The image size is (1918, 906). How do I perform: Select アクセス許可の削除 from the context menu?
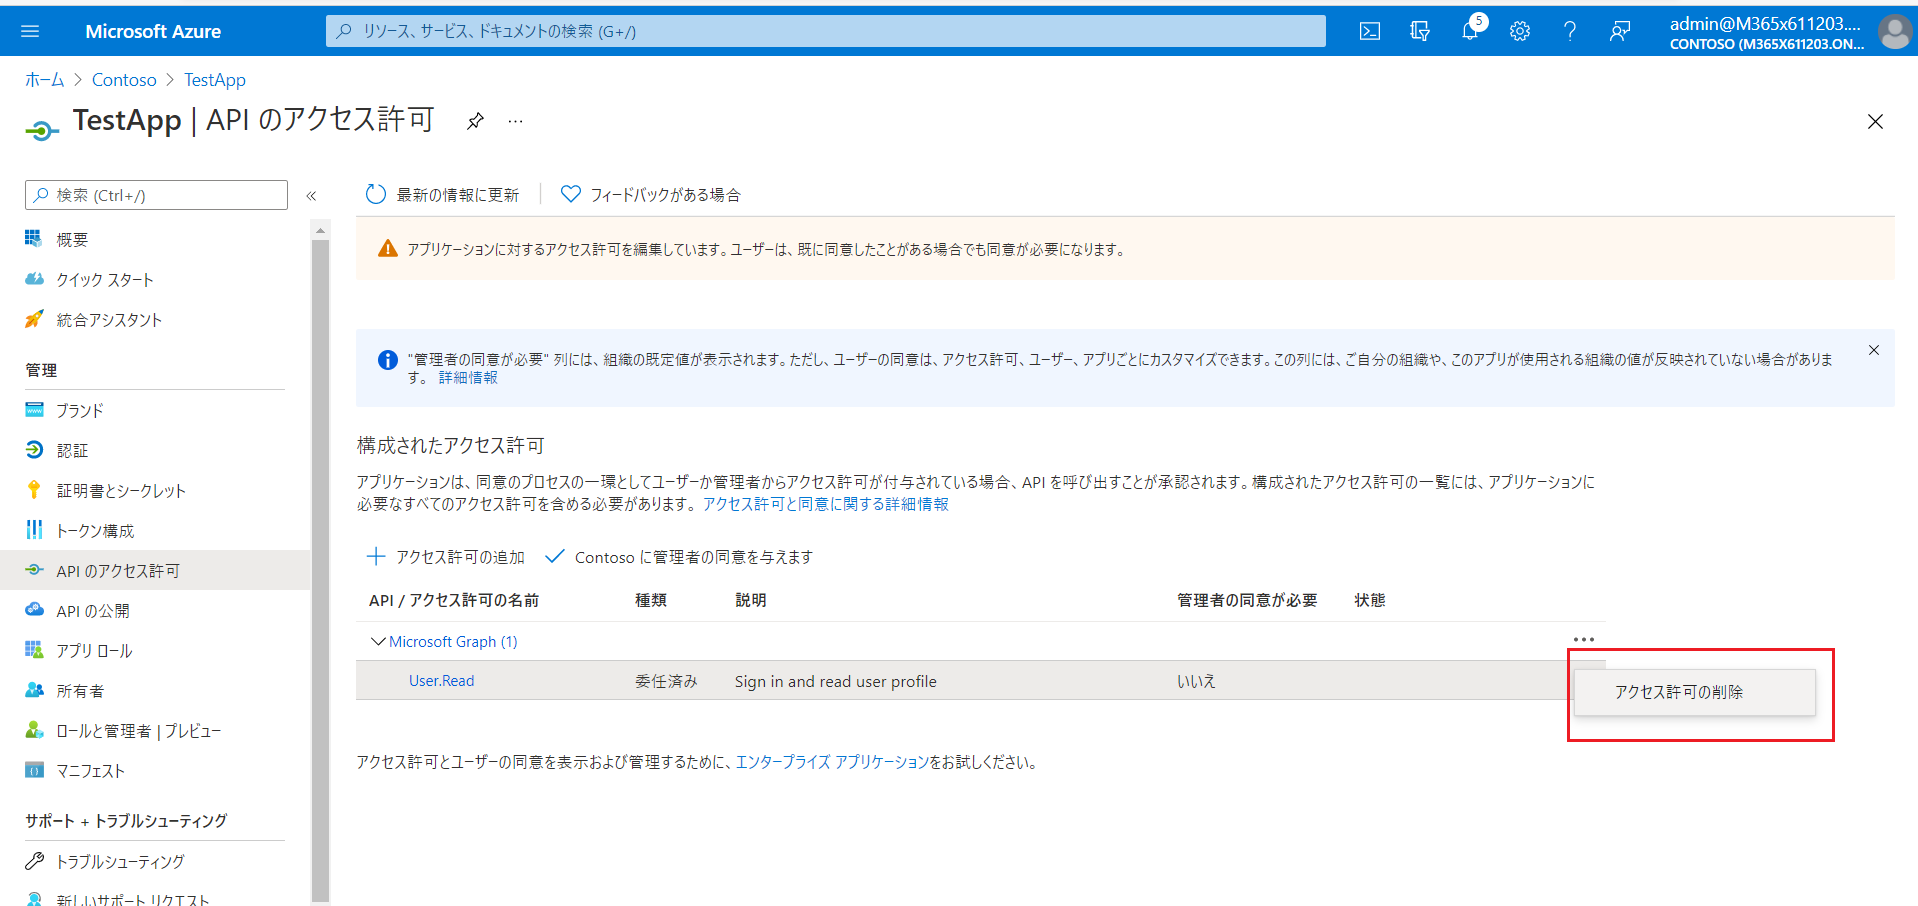tap(1695, 691)
